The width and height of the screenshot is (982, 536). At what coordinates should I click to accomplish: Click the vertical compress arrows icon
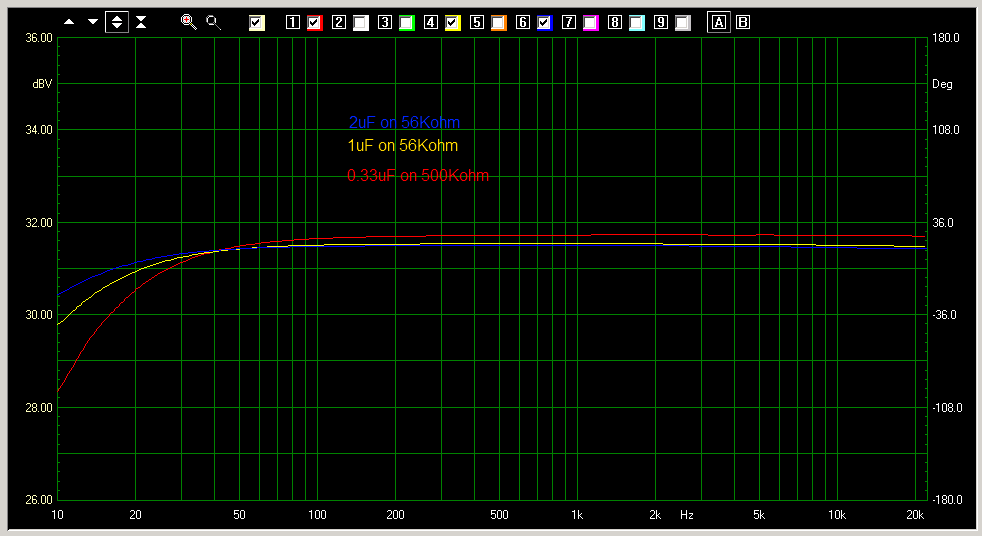[141, 22]
